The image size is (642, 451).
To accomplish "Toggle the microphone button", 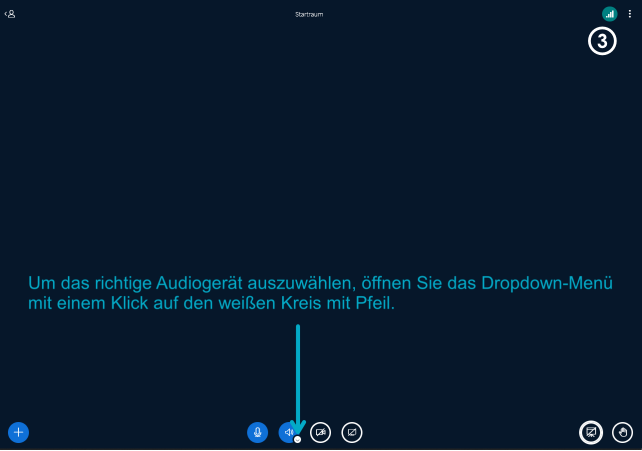I will tap(258, 432).
